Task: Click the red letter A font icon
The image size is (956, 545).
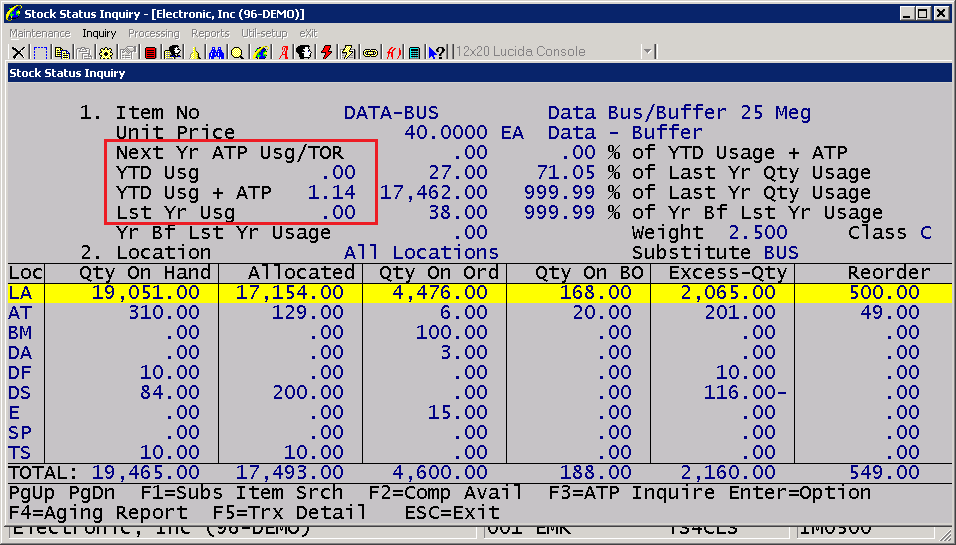Action: [283, 52]
